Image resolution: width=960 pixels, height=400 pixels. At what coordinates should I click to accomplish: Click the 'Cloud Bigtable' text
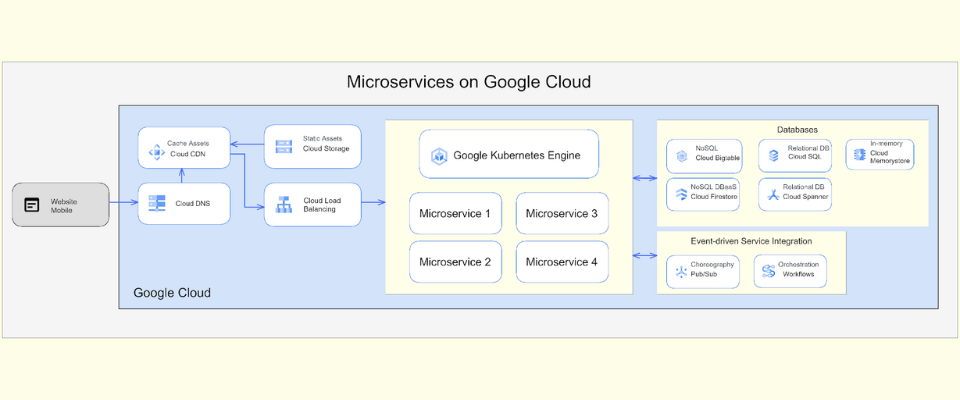(x=718, y=157)
